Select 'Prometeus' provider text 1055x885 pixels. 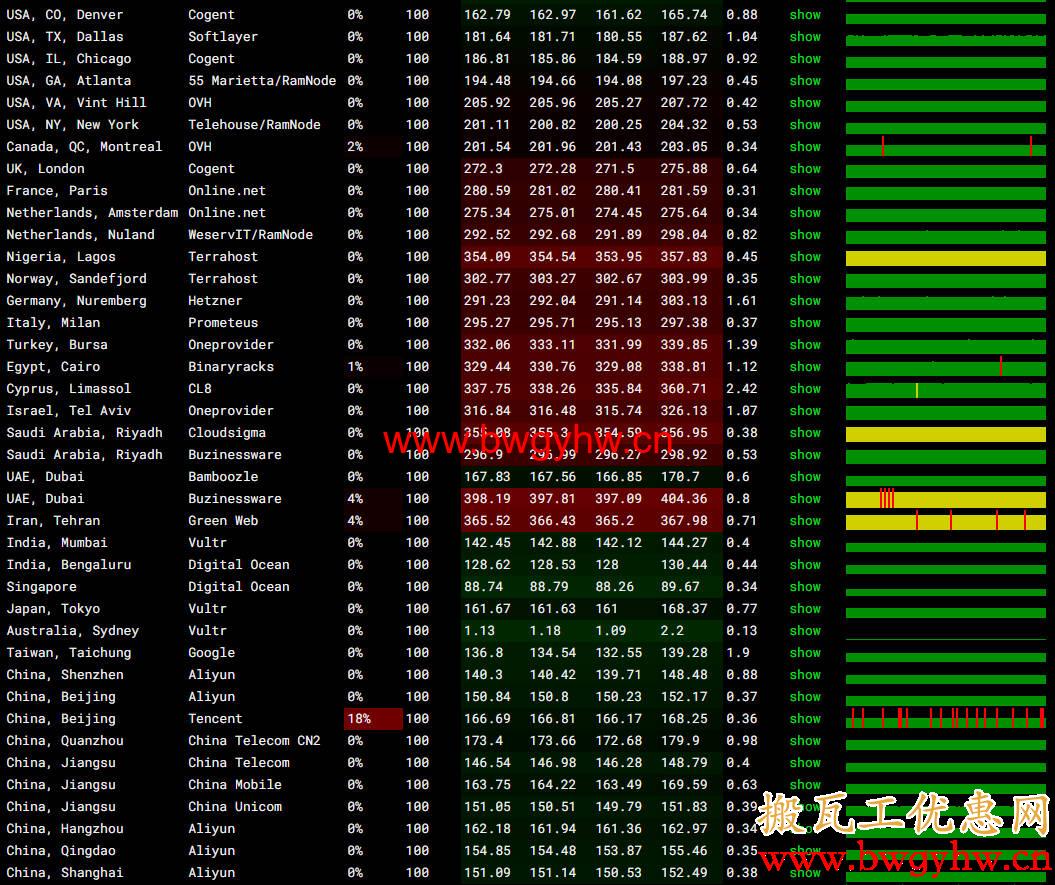pyautogui.click(x=223, y=322)
